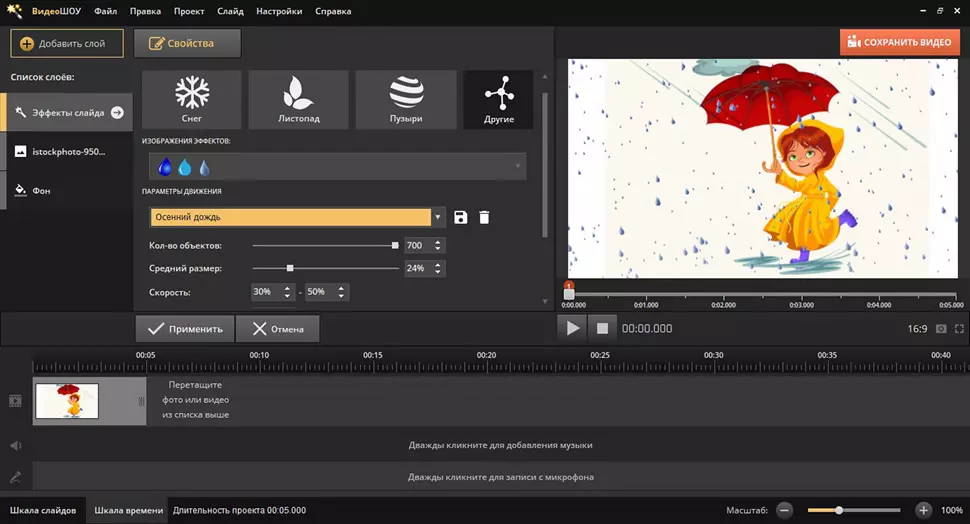
Task: Take a preview snapshot with camera icon
Action: [941, 329]
